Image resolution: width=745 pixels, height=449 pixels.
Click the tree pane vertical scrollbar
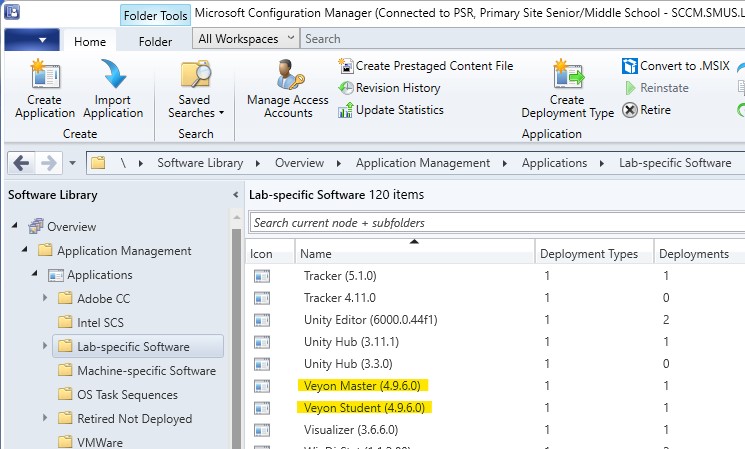[237, 337]
